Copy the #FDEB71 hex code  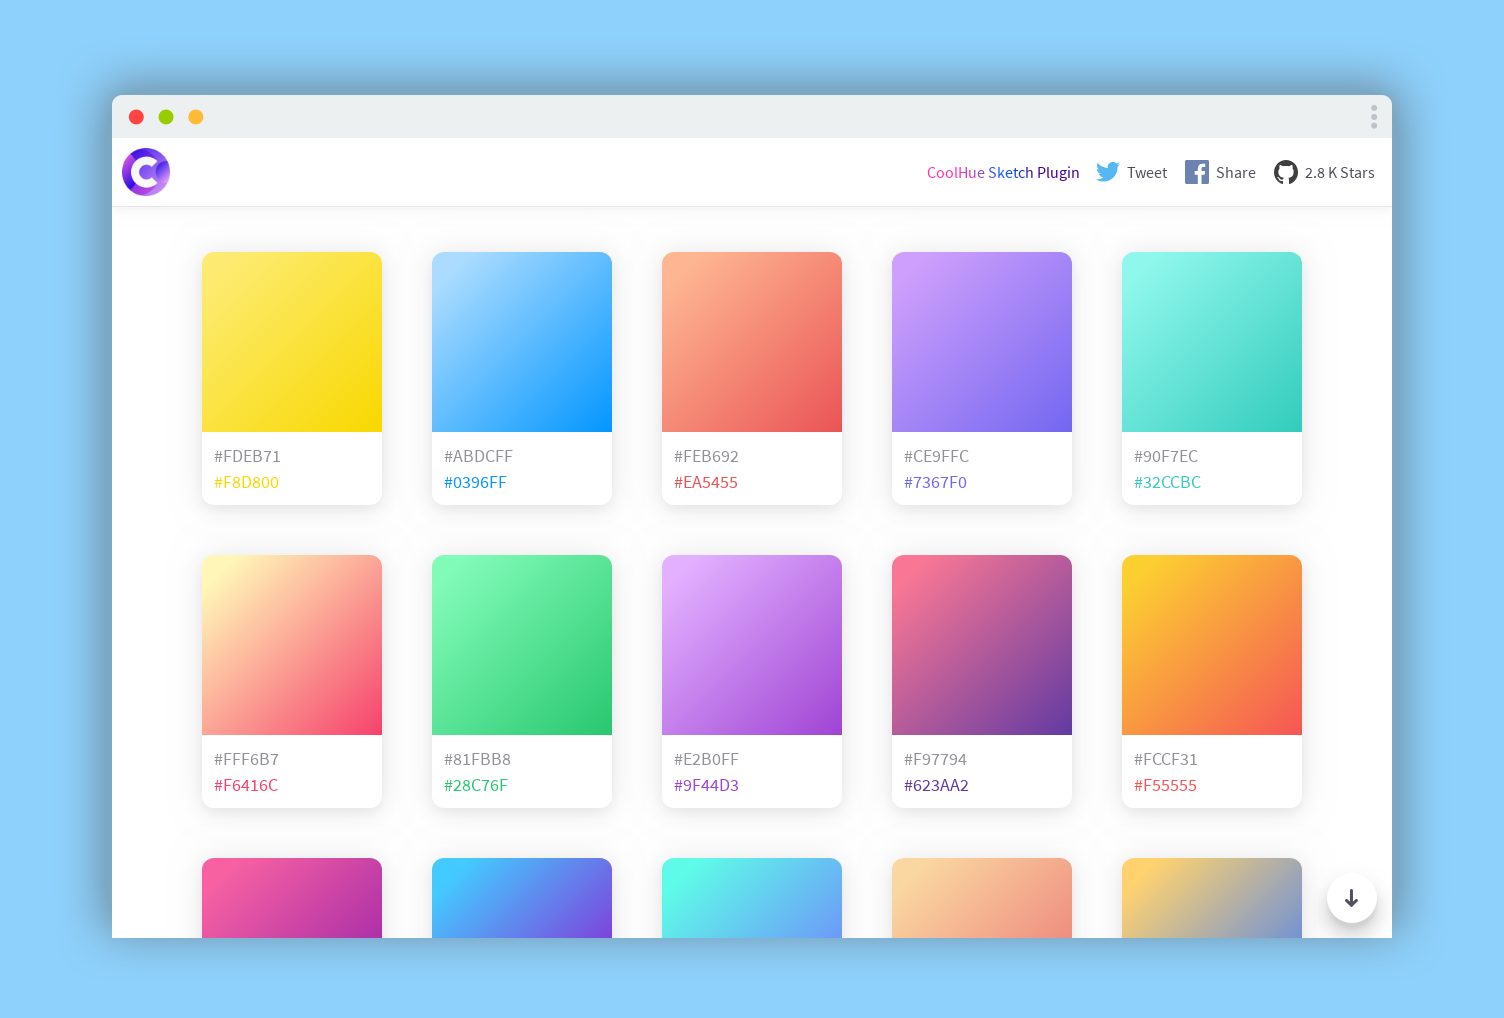pos(247,456)
